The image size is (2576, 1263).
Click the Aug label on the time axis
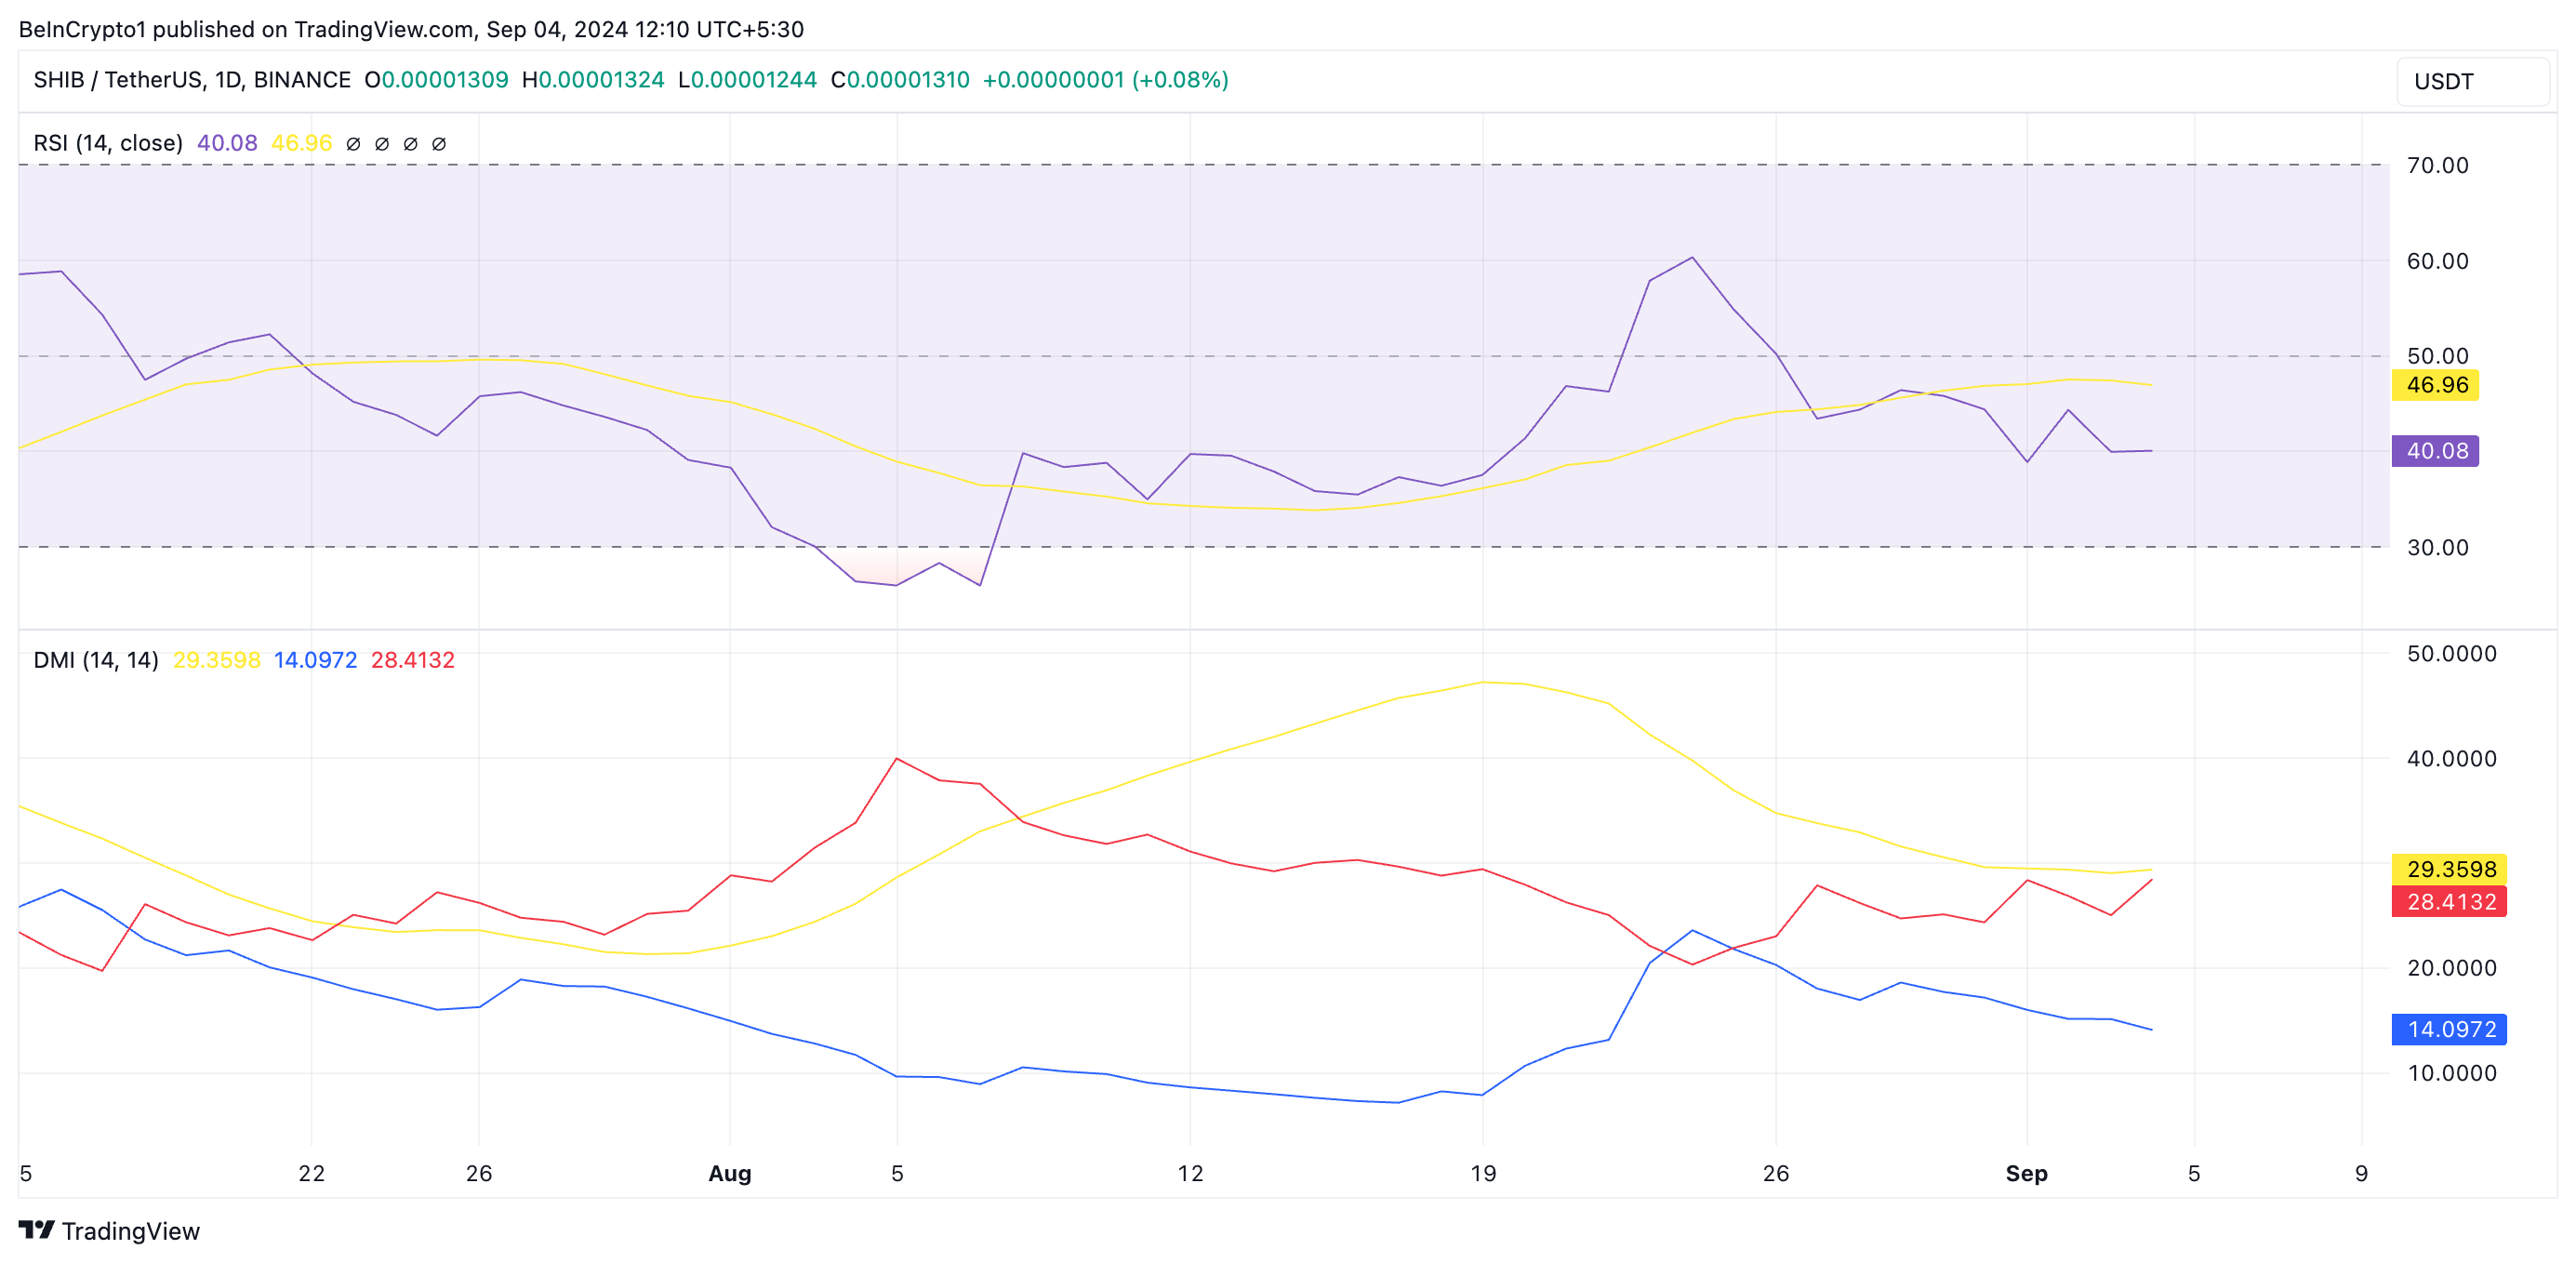(x=729, y=1173)
